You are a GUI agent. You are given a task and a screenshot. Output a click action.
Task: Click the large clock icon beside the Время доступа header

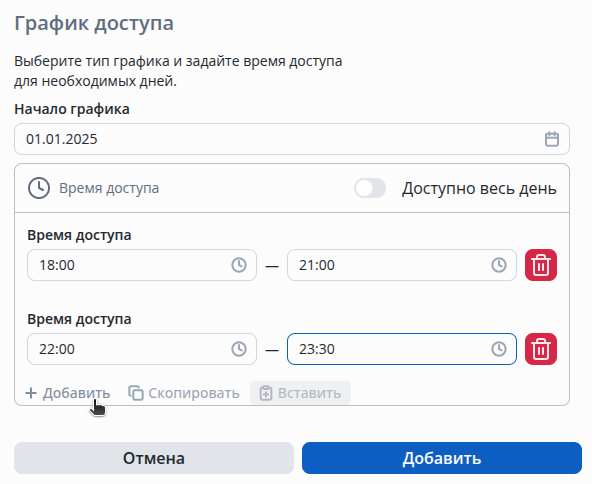point(39,188)
